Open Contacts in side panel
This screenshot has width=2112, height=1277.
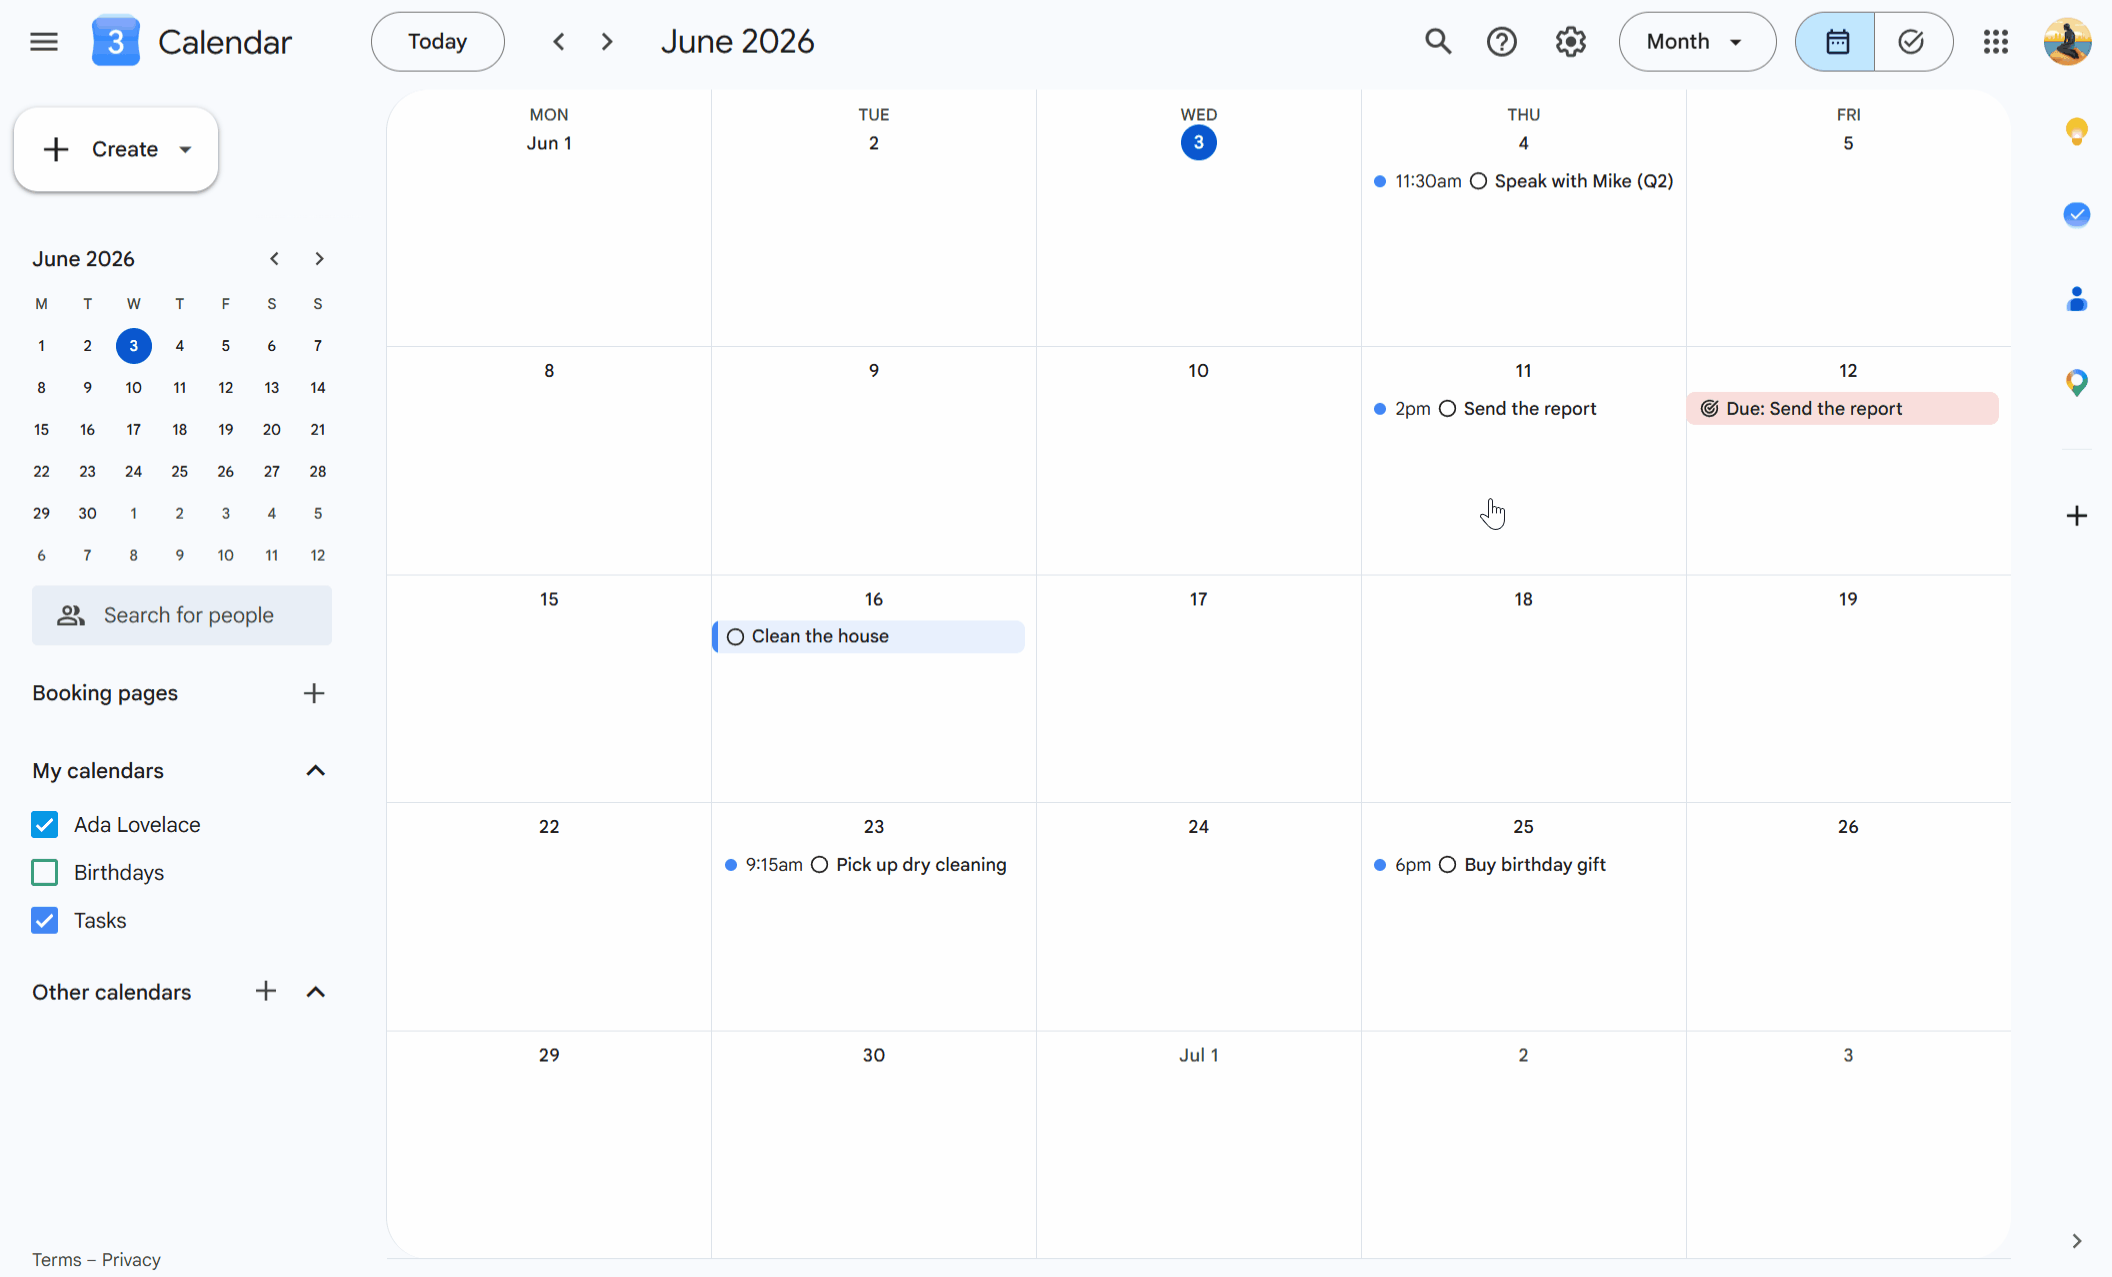tap(2077, 298)
